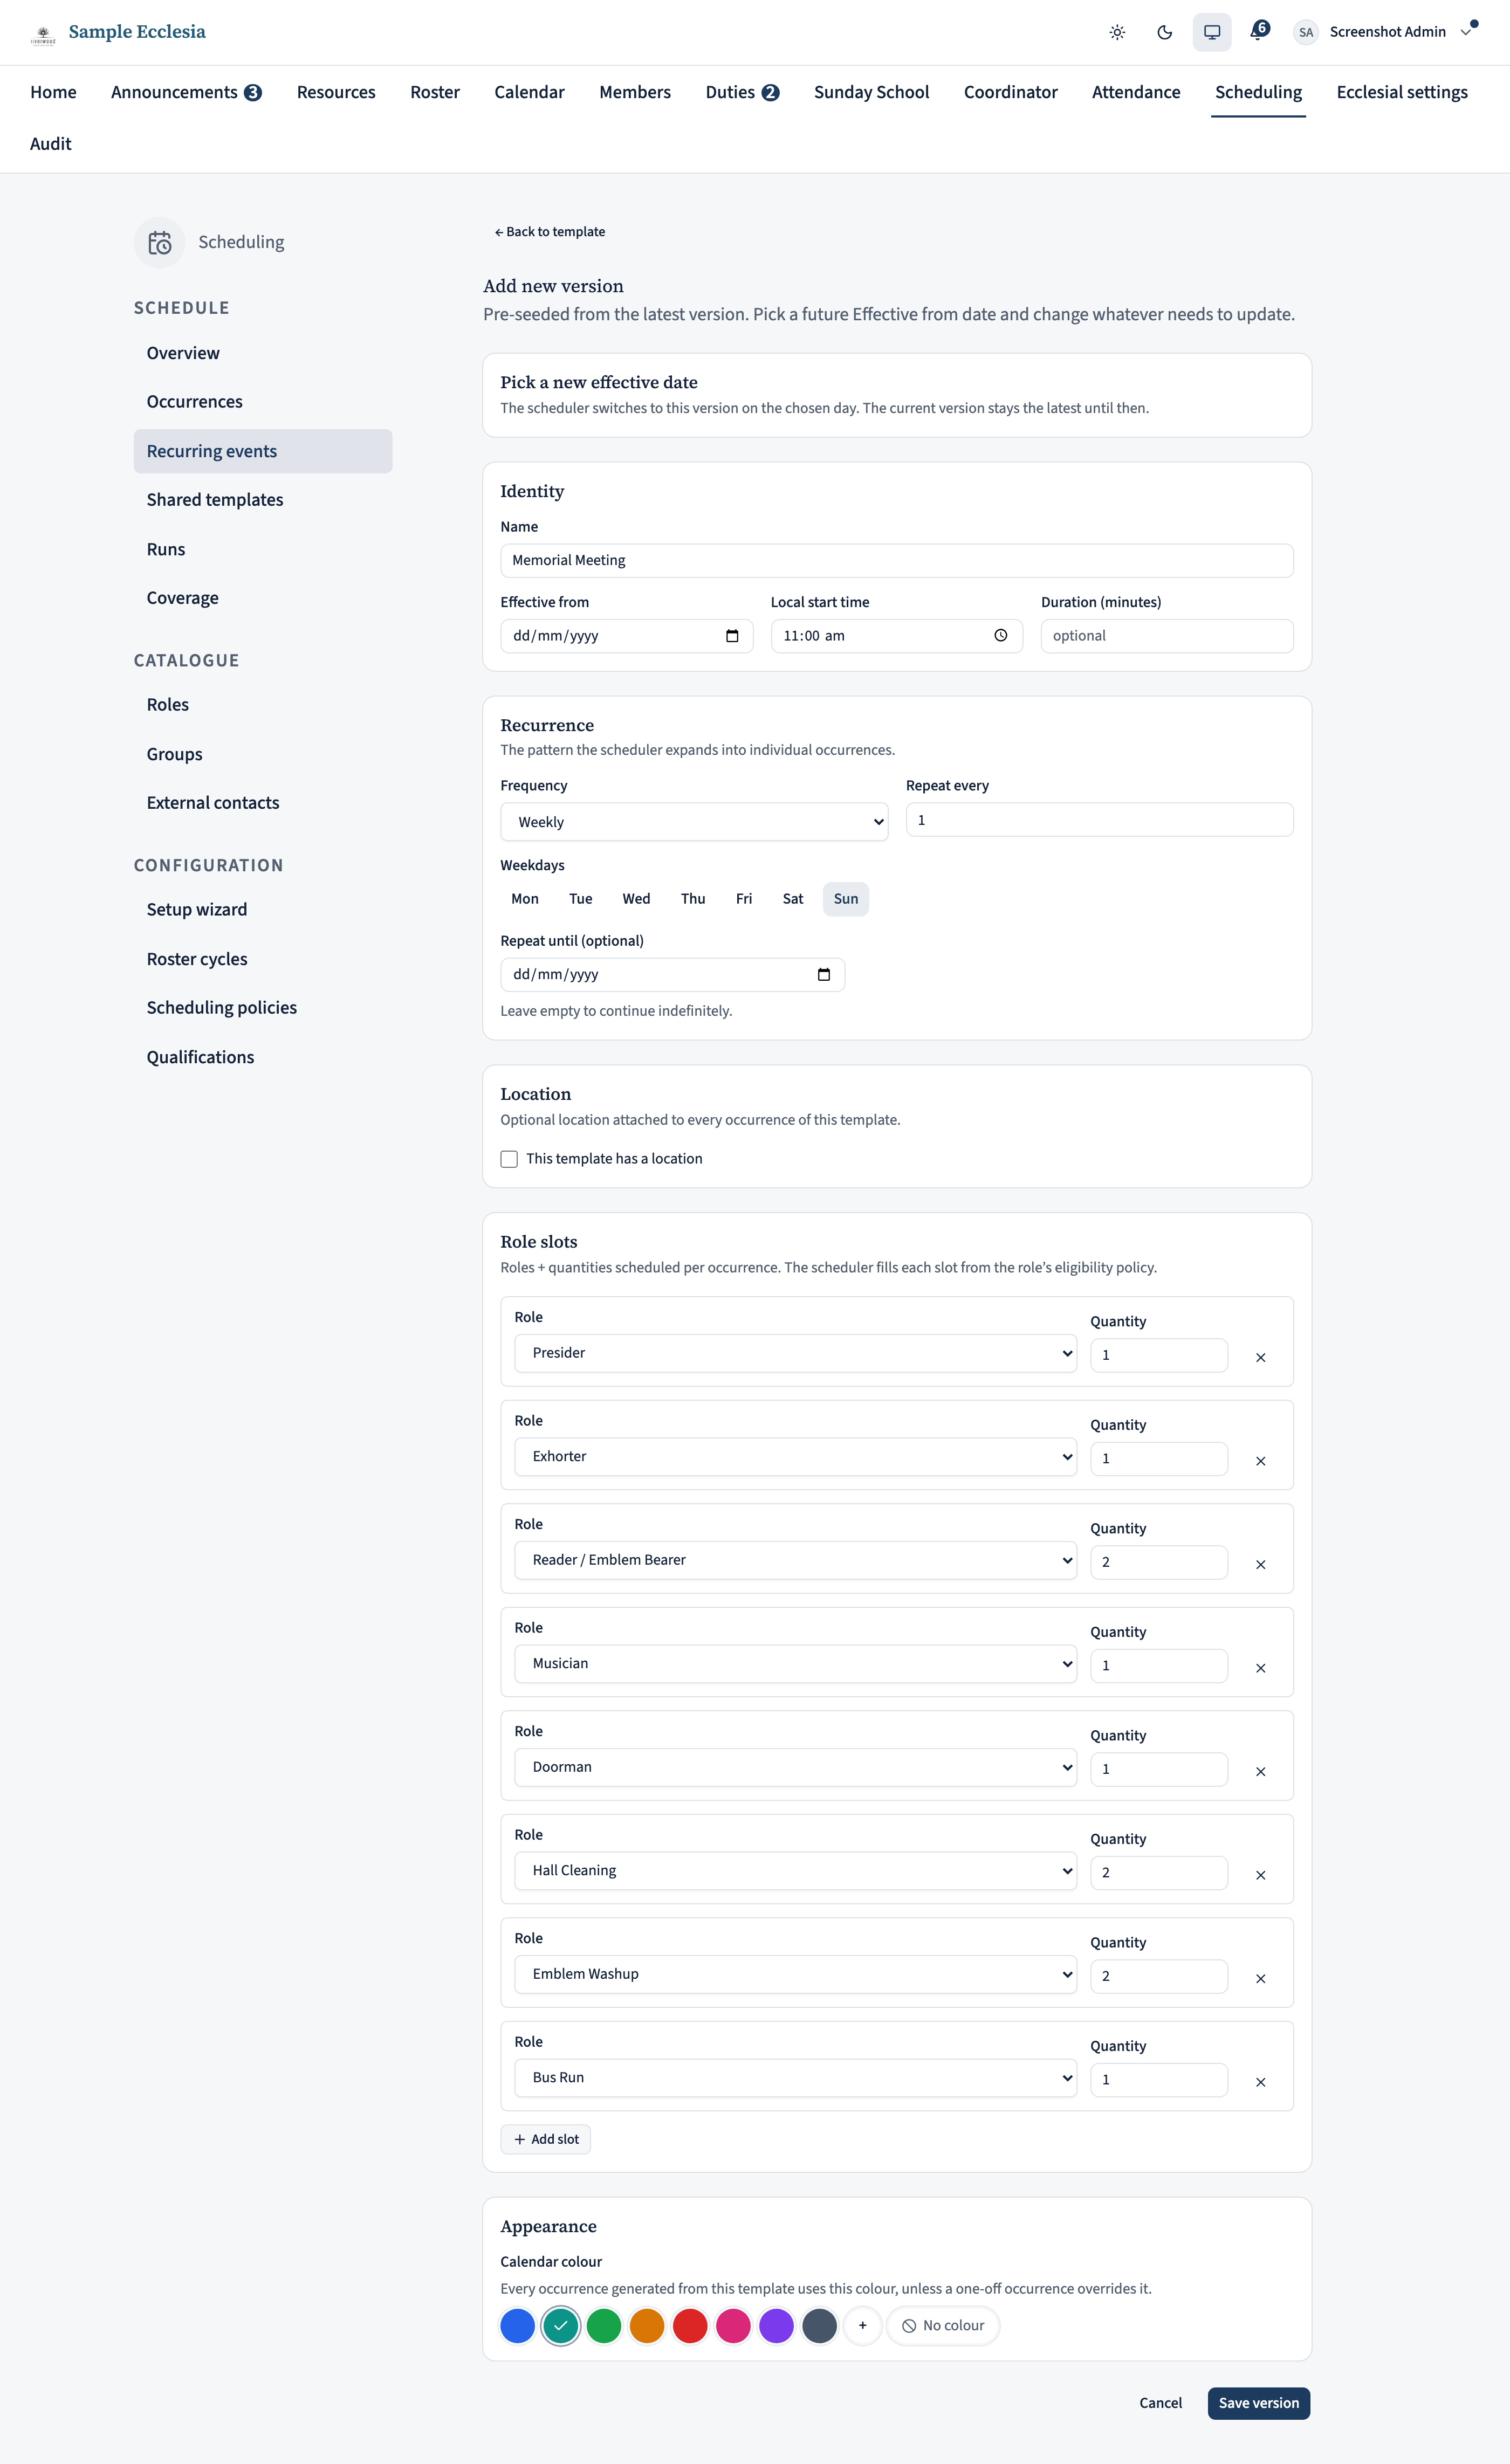Click the SA user avatar
The width and height of the screenshot is (1510, 2464).
pyautogui.click(x=1305, y=32)
